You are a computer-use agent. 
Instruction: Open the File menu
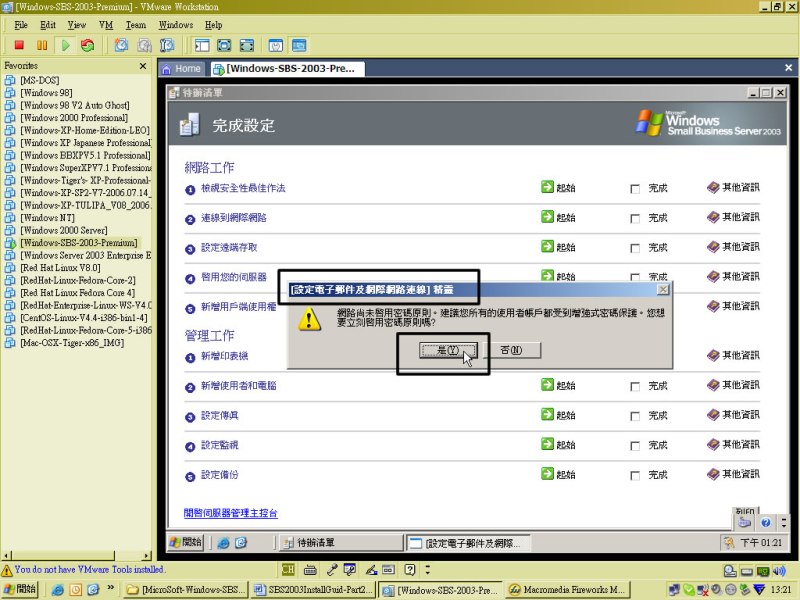(x=21, y=24)
